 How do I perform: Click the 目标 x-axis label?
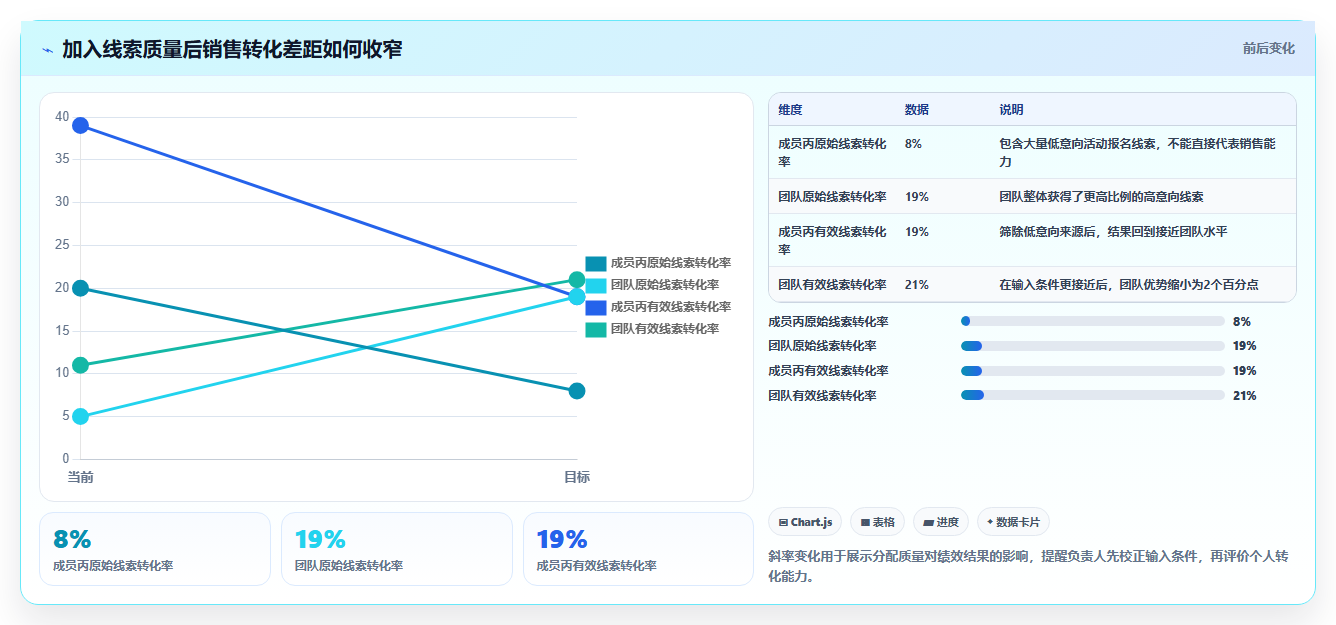pos(577,477)
